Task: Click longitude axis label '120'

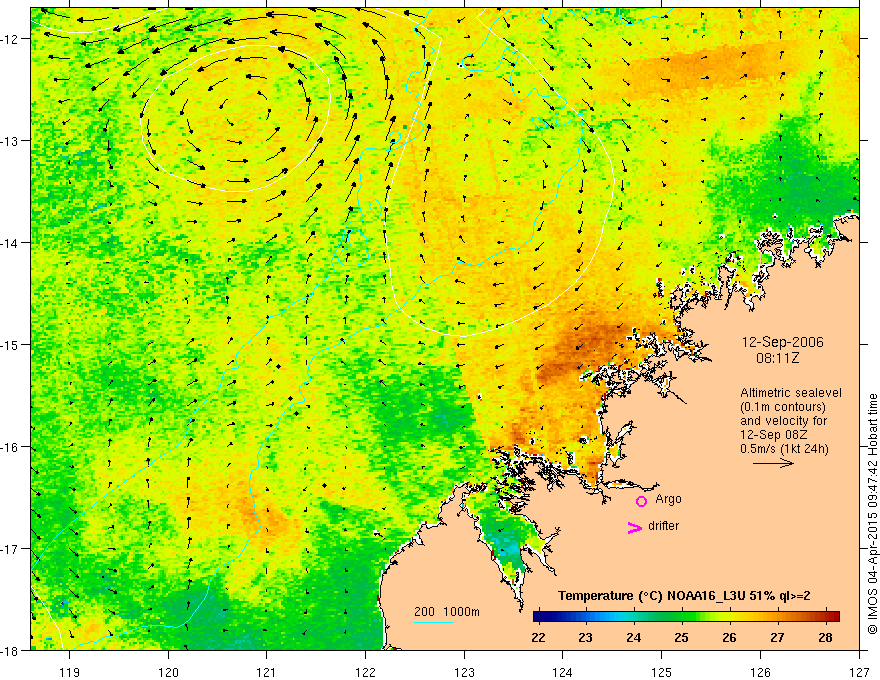Action: pyautogui.click(x=168, y=672)
